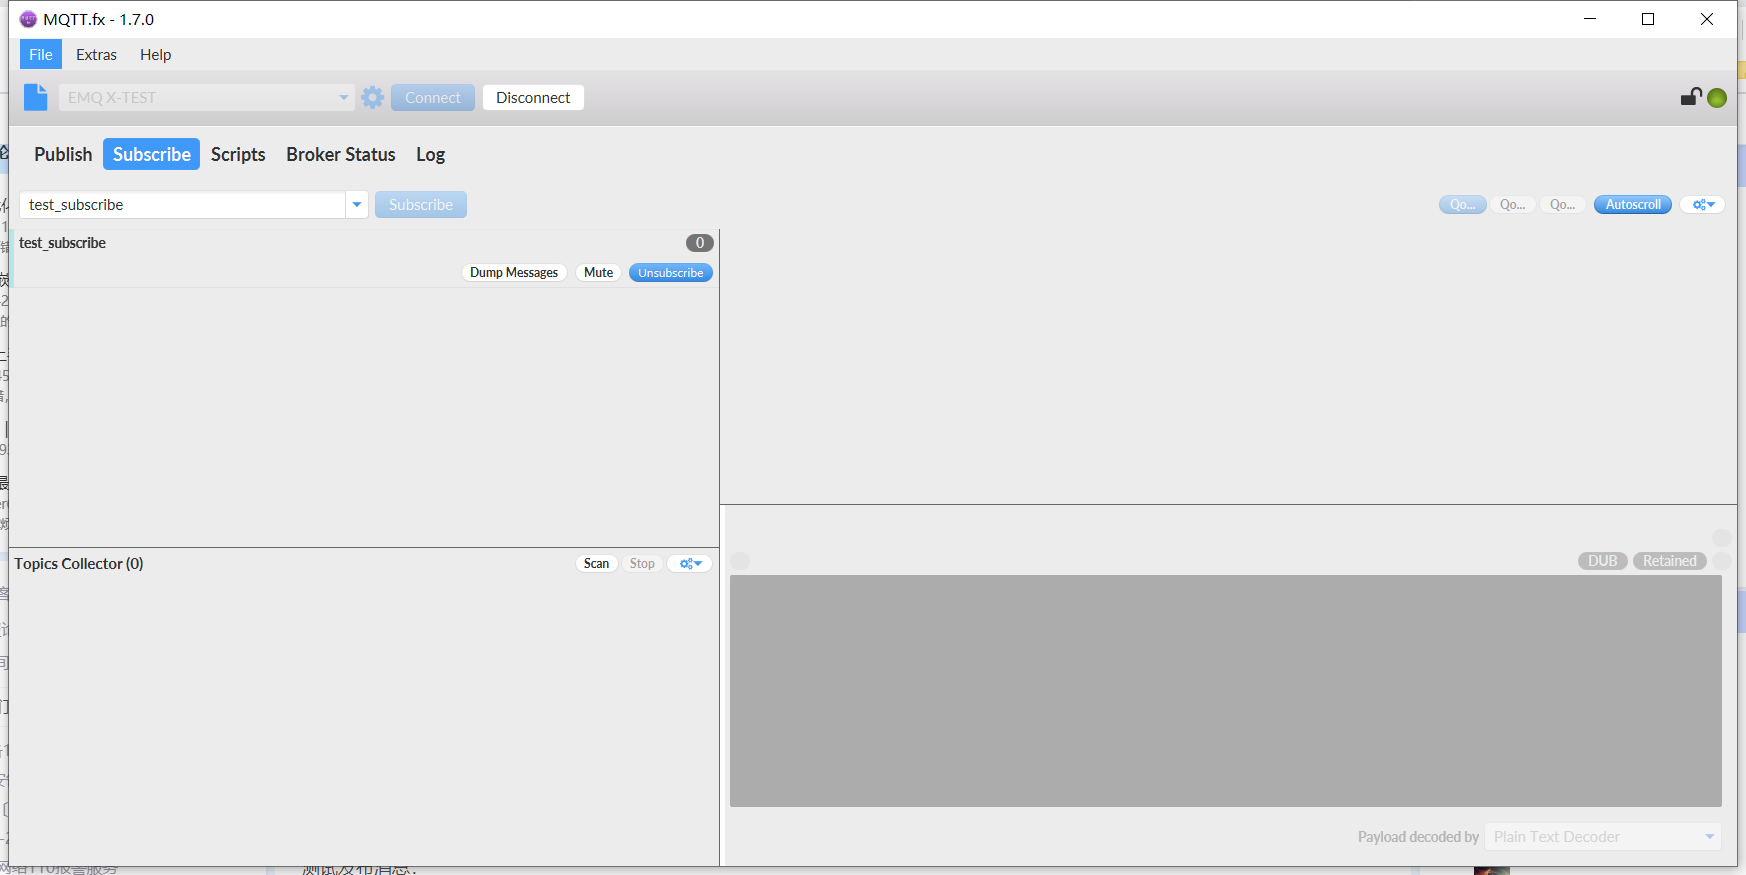This screenshot has height=875, width=1746.
Task: Click the Connect button
Action: 433,97
